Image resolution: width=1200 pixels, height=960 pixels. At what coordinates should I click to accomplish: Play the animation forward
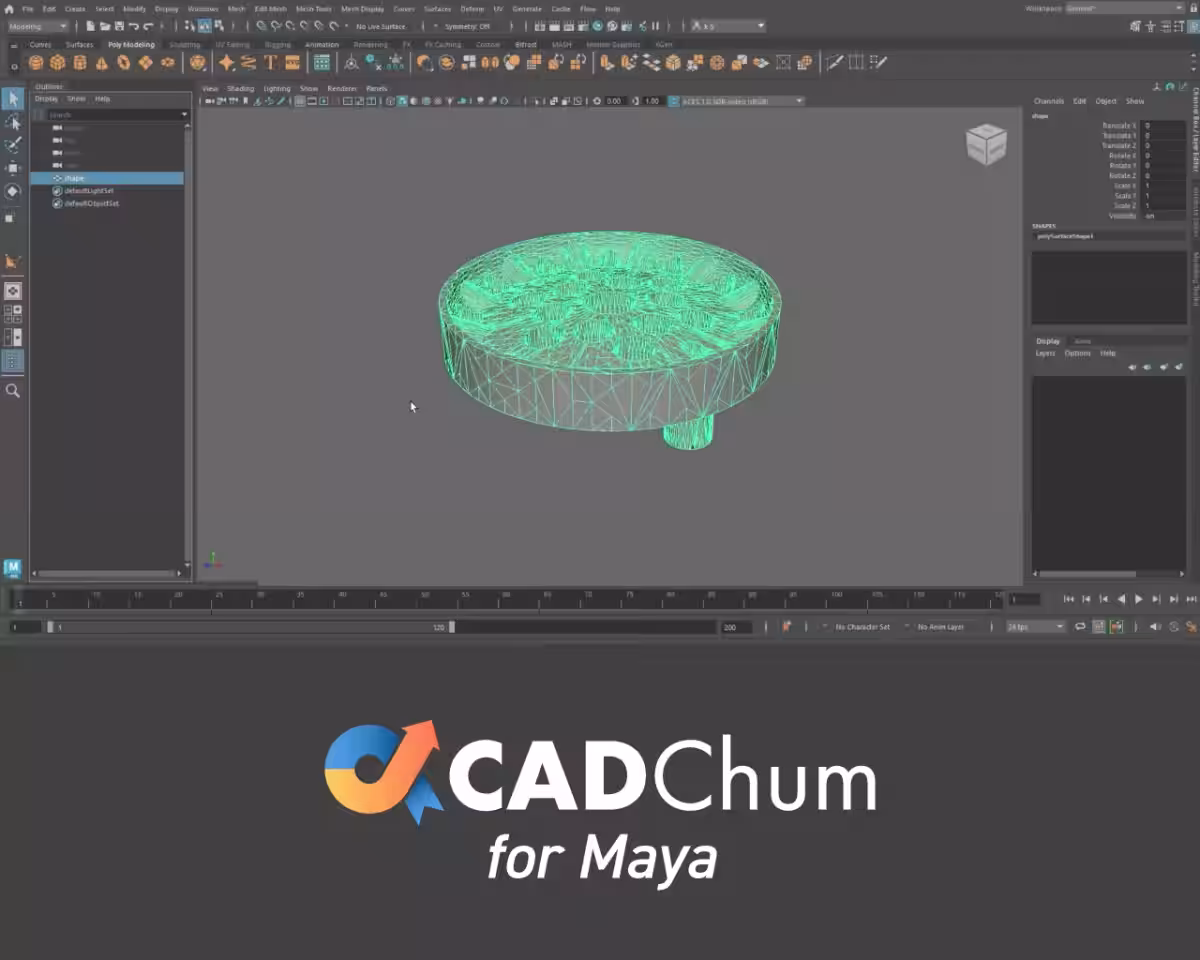click(1138, 599)
